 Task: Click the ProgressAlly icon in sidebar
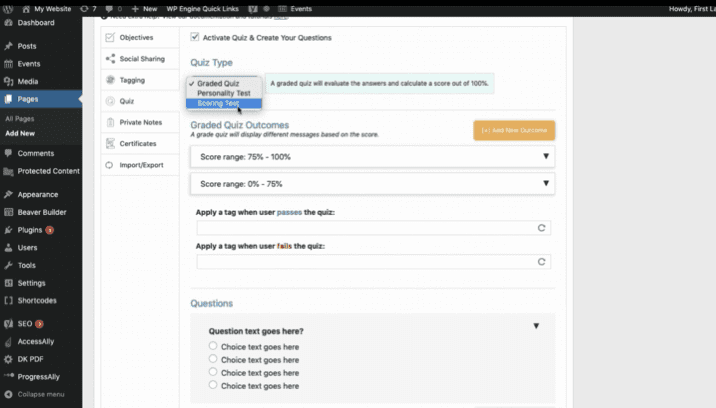pos(8,376)
